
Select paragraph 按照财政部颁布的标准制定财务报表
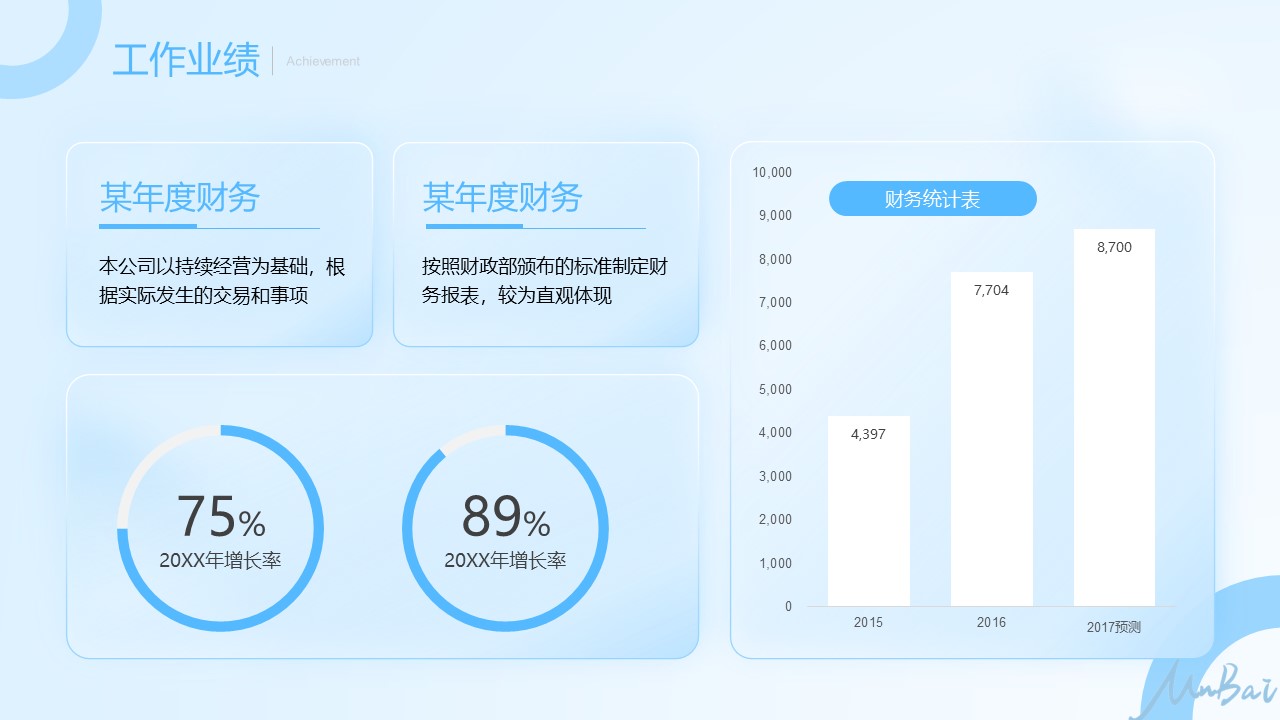coord(545,281)
